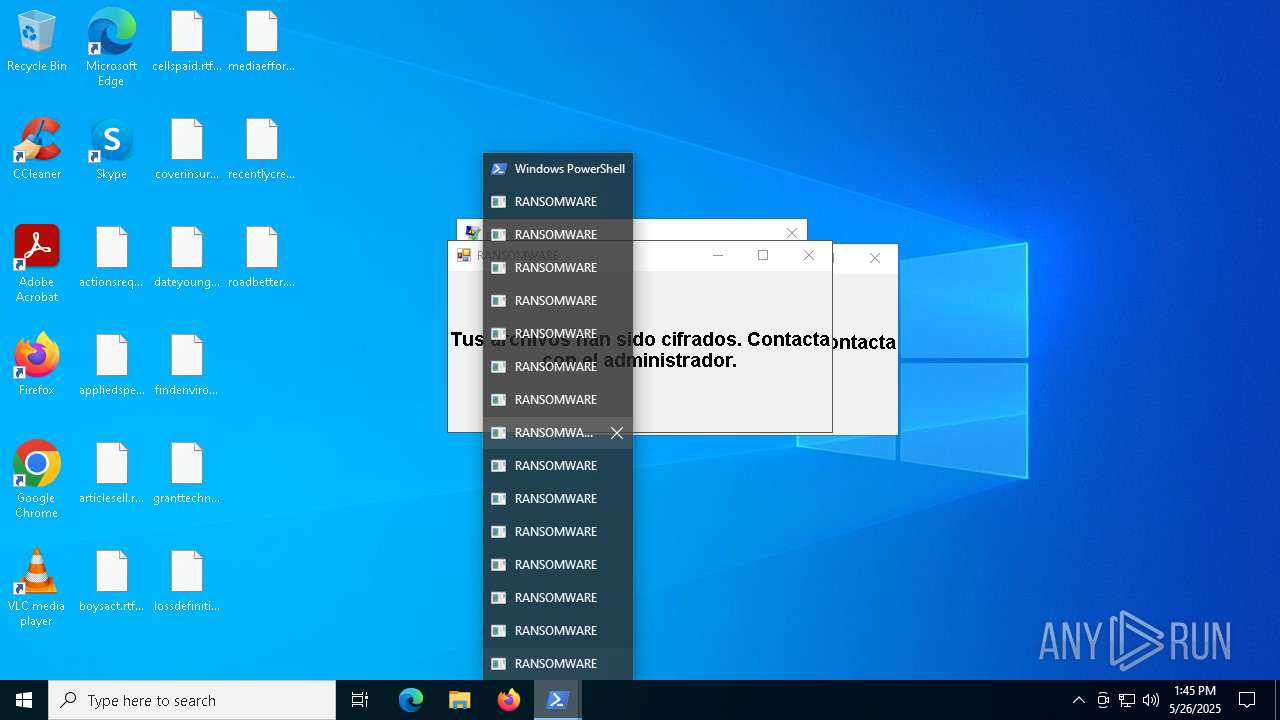Open VLC media player shortcut
1280x720 pixels.
click(37, 588)
